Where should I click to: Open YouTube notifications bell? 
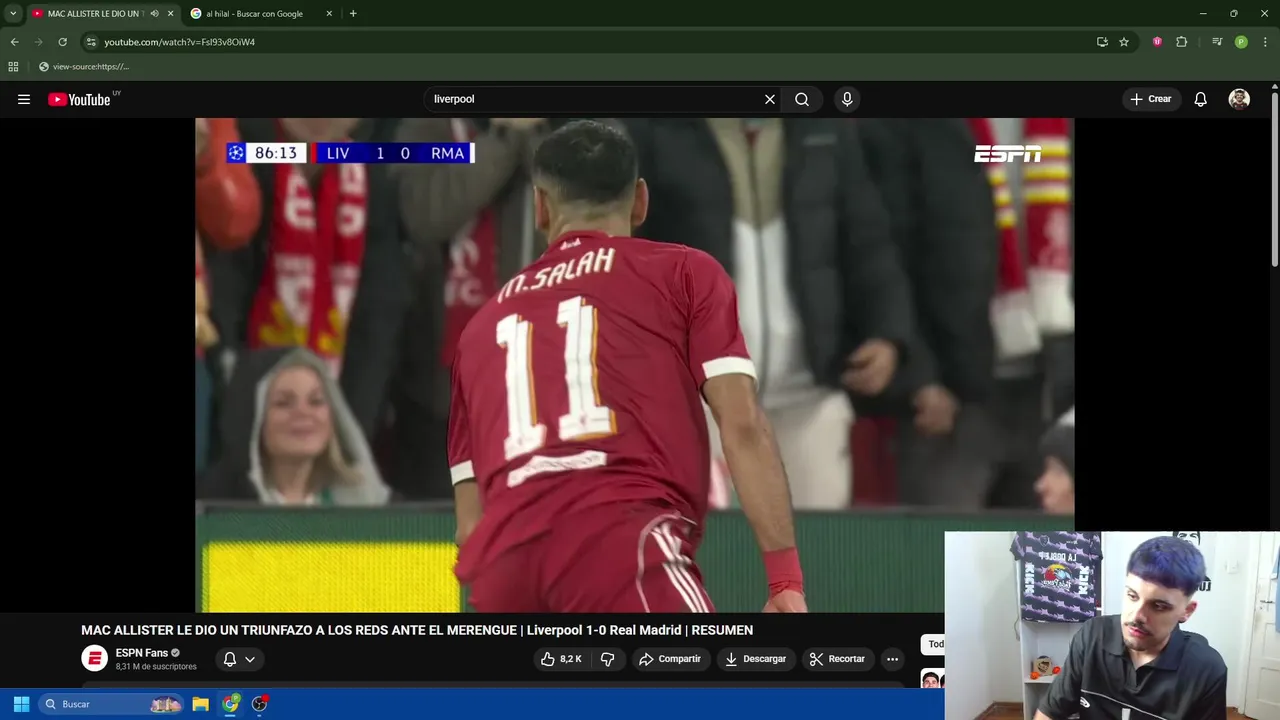click(1201, 99)
